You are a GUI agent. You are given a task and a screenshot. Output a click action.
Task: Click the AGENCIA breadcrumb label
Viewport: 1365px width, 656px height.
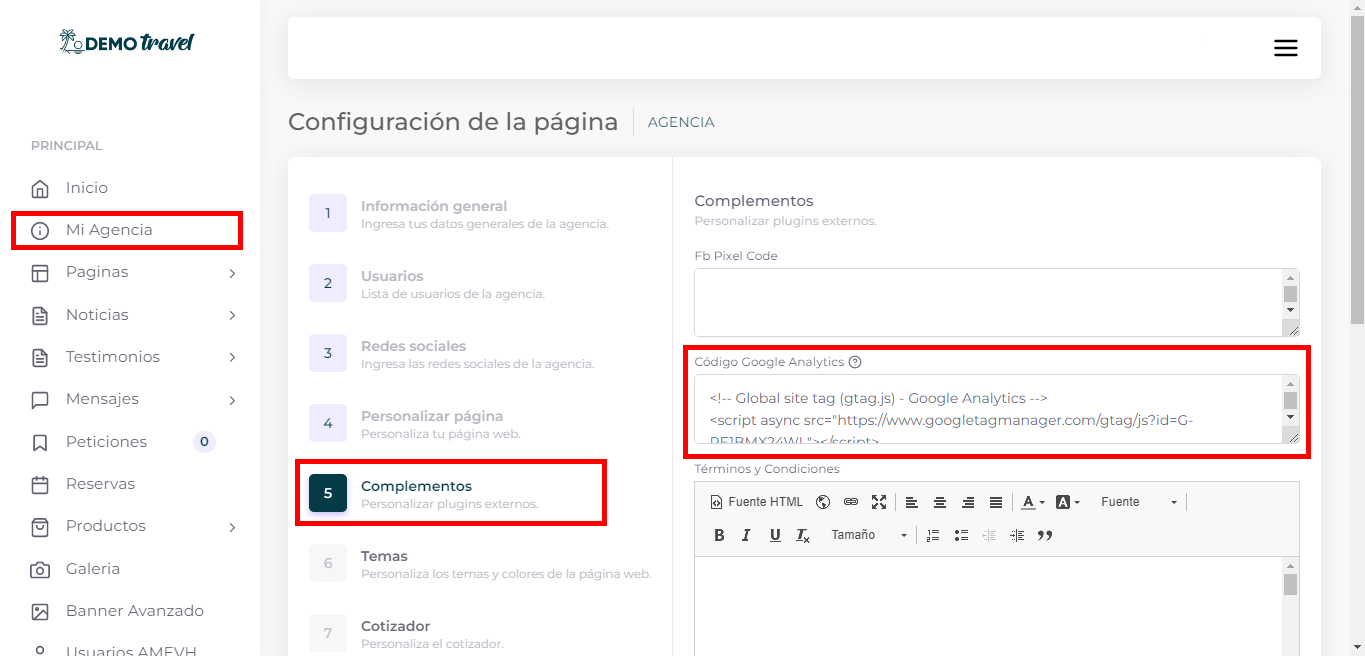(681, 122)
